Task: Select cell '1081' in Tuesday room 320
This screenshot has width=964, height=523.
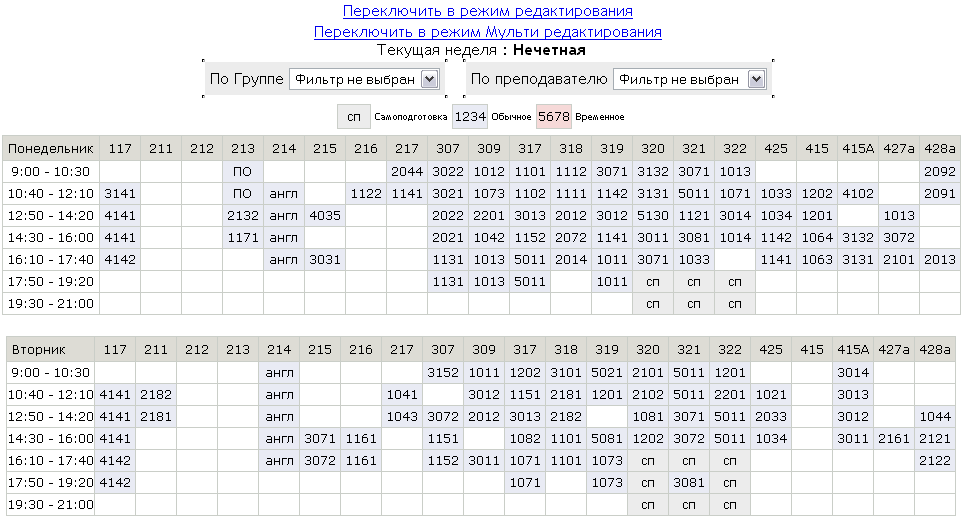Action: click(x=648, y=417)
